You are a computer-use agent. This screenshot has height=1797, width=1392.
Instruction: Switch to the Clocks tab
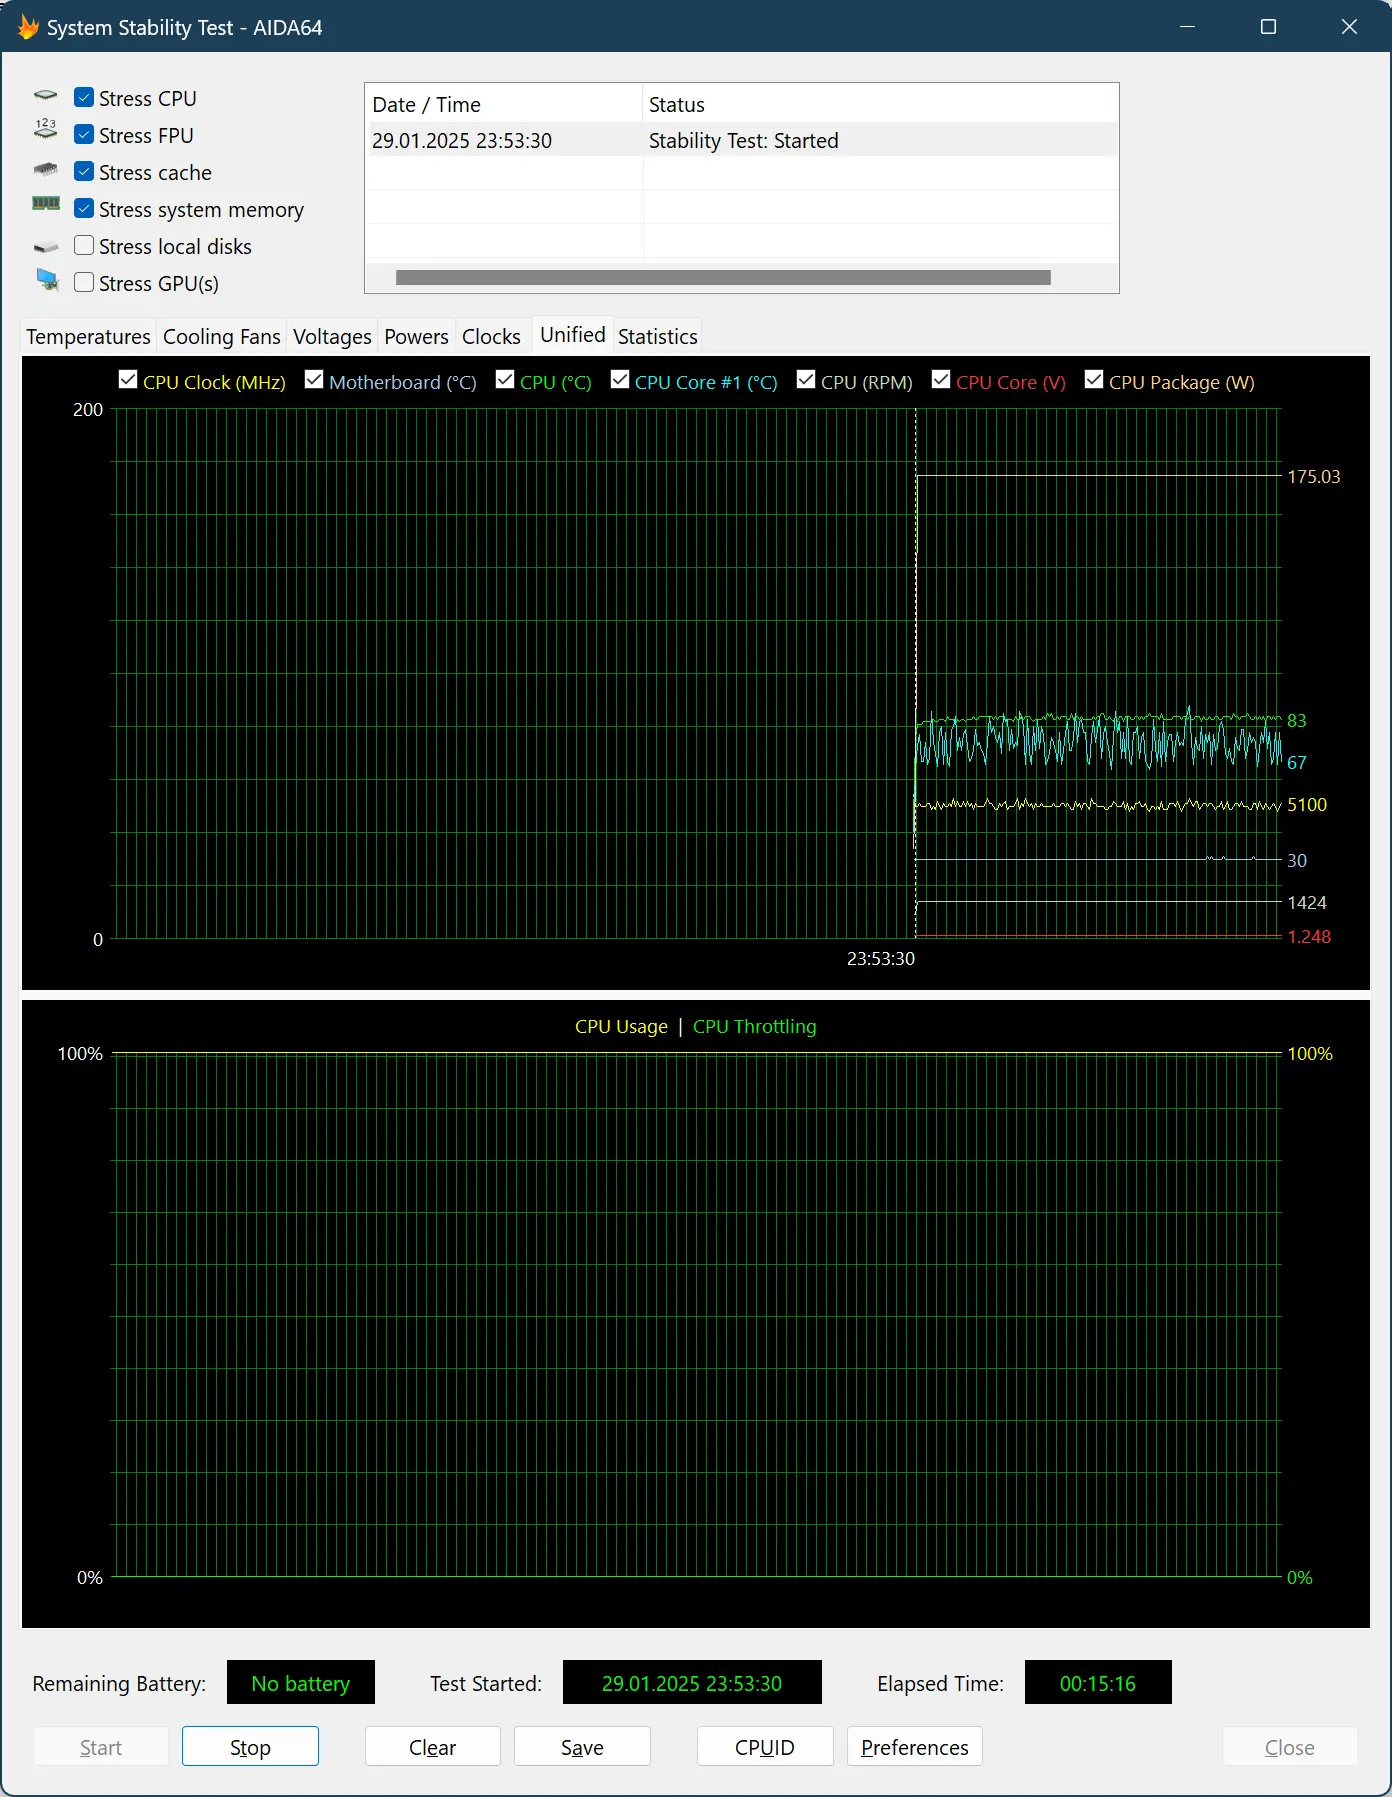click(x=491, y=337)
